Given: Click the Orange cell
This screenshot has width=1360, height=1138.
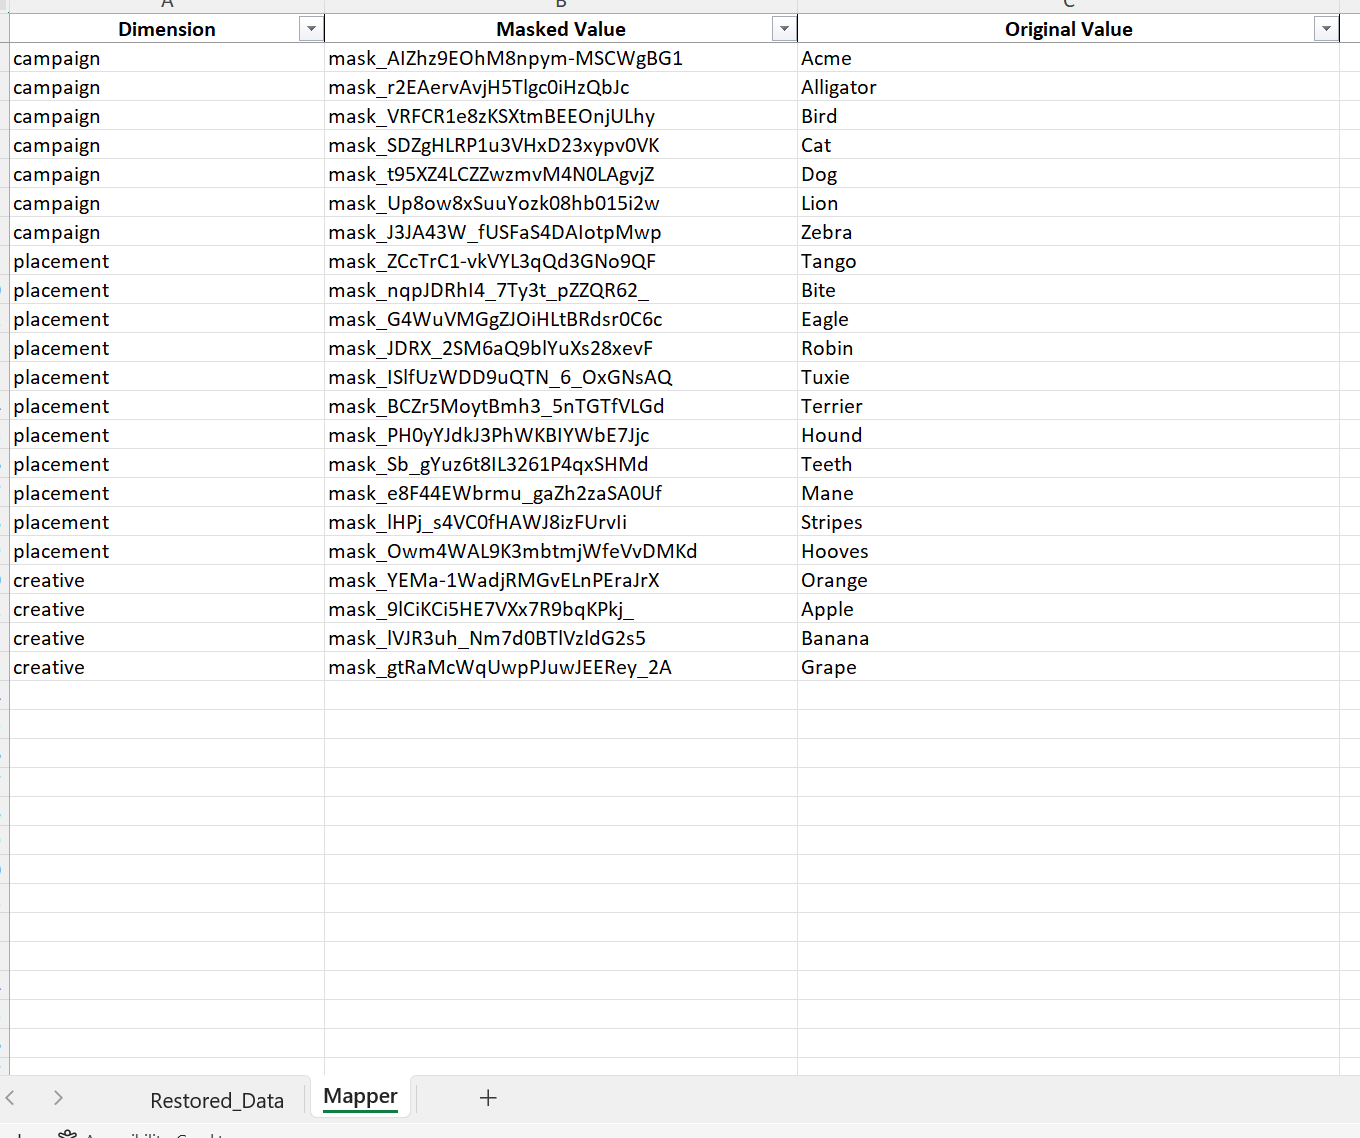Looking at the screenshot, I should pyautogui.click(x=1068, y=580).
